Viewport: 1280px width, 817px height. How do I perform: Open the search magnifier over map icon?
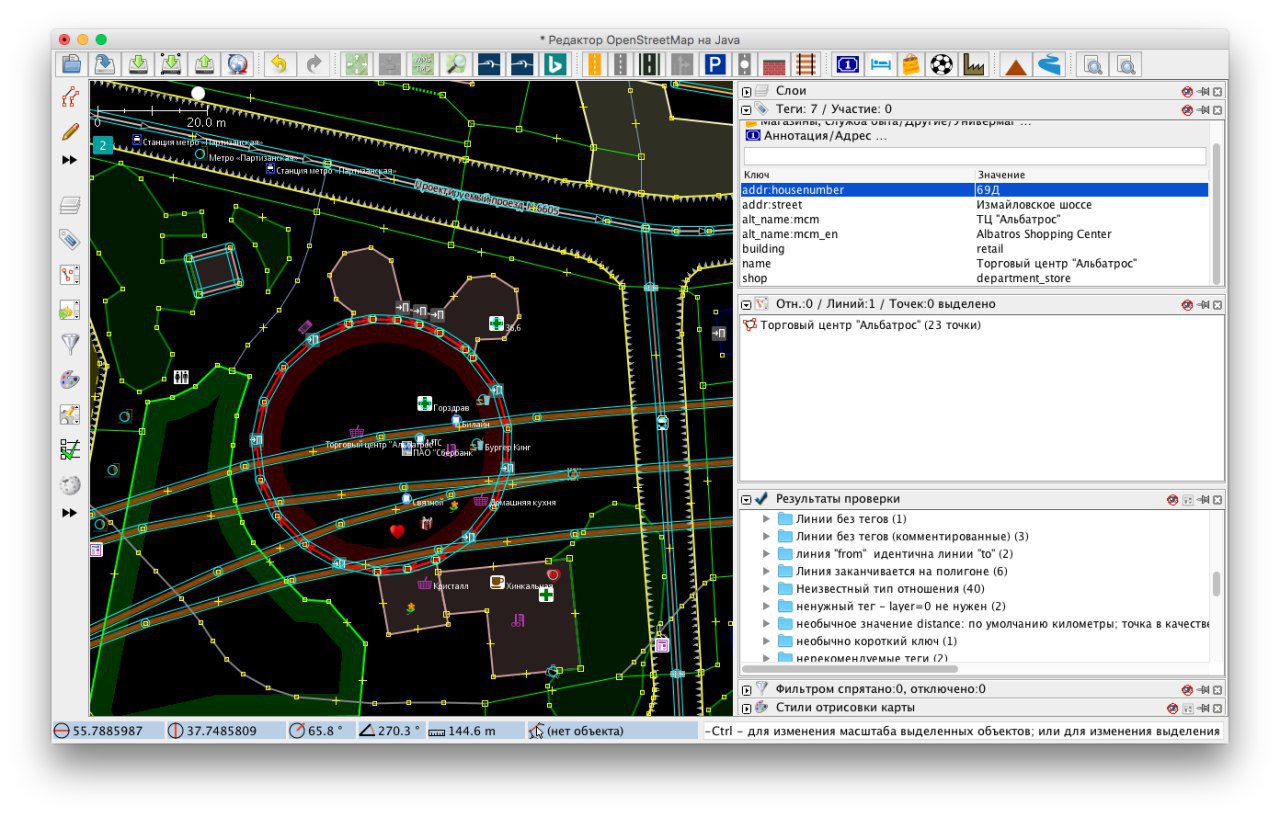coord(456,64)
